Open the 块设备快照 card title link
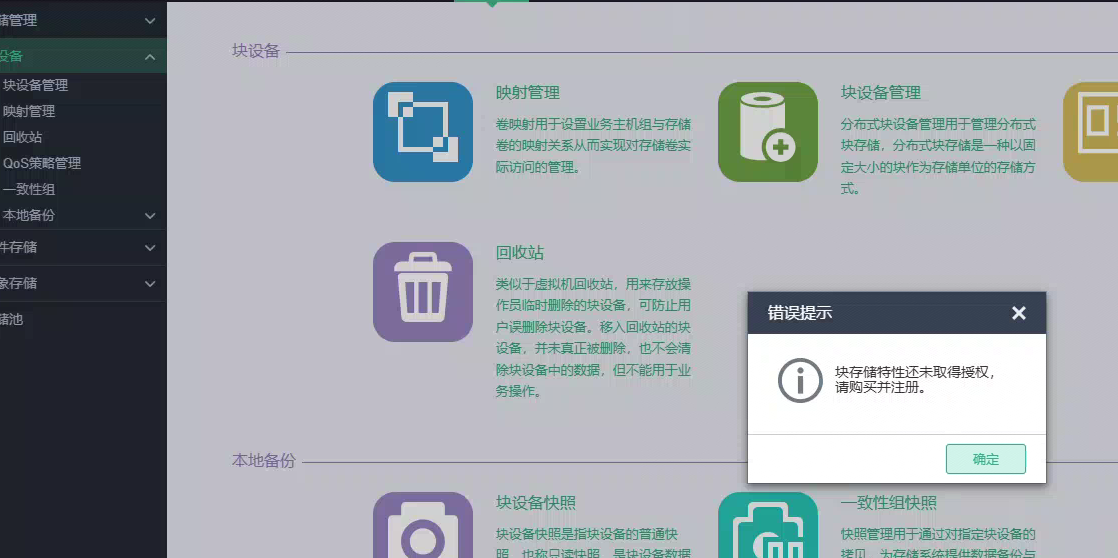Image resolution: width=1118 pixels, height=558 pixels. pyautogui.click(x=535, y=502)
